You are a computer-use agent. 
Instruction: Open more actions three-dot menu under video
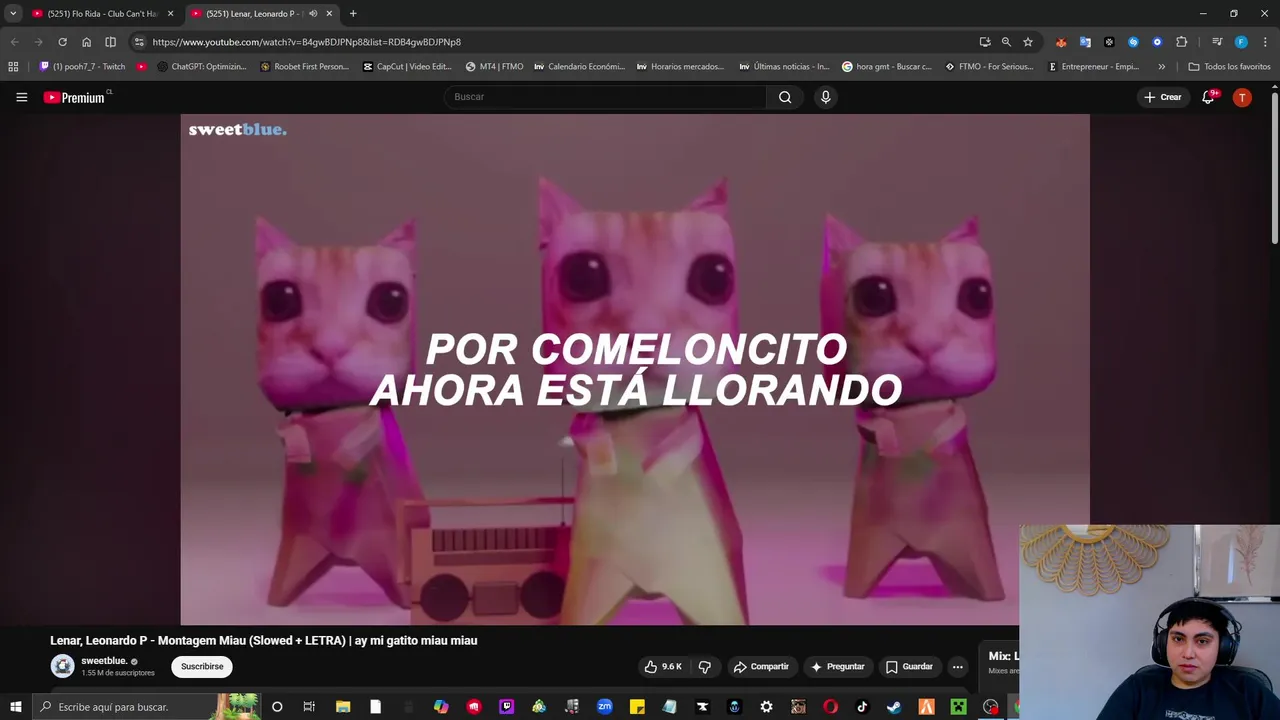coord(957,667)
